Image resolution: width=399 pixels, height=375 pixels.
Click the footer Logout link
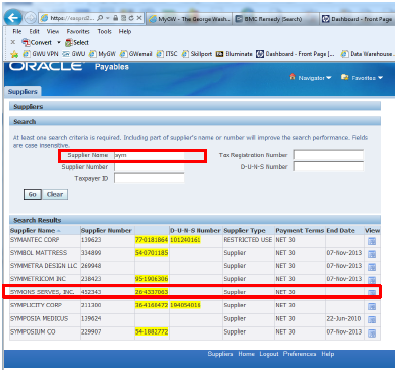[269, 354]
